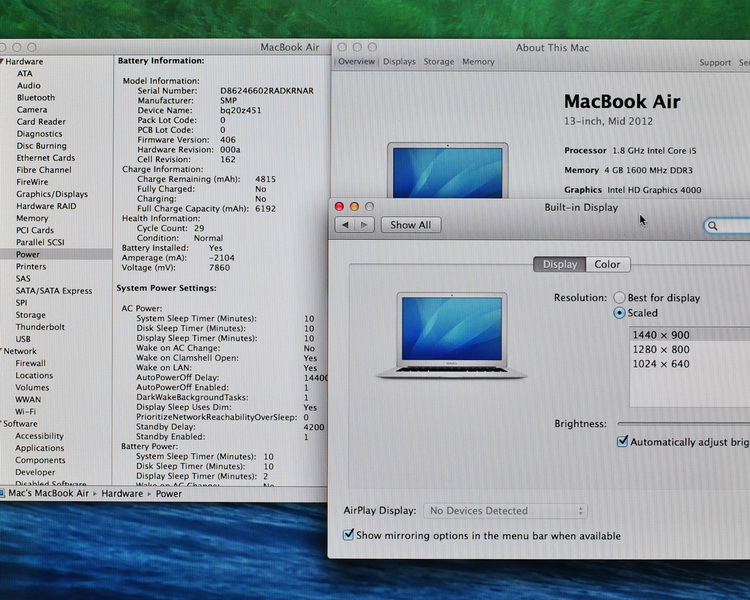
Task: Open Memory tab in About This Mac
Action: tap(478, 62)
